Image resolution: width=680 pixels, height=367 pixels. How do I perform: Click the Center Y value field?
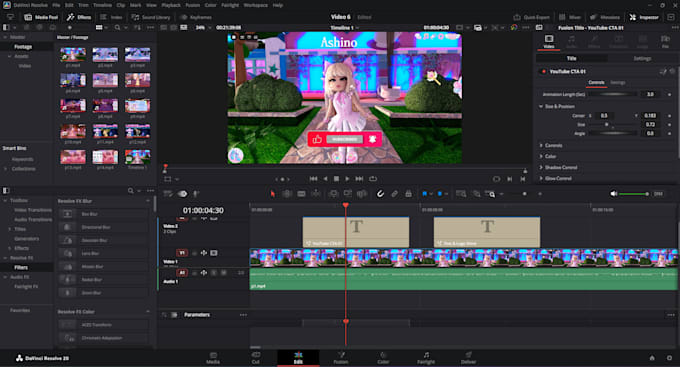650,115
